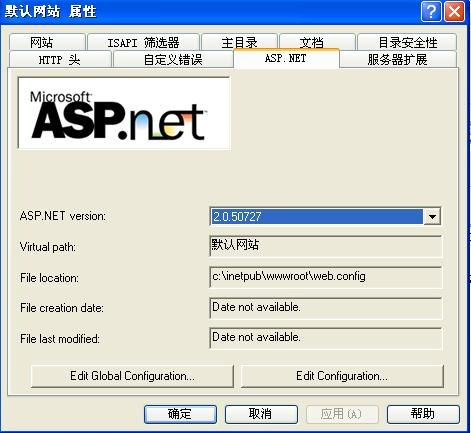Confirm with the 确定 button

tap(180, 414)
